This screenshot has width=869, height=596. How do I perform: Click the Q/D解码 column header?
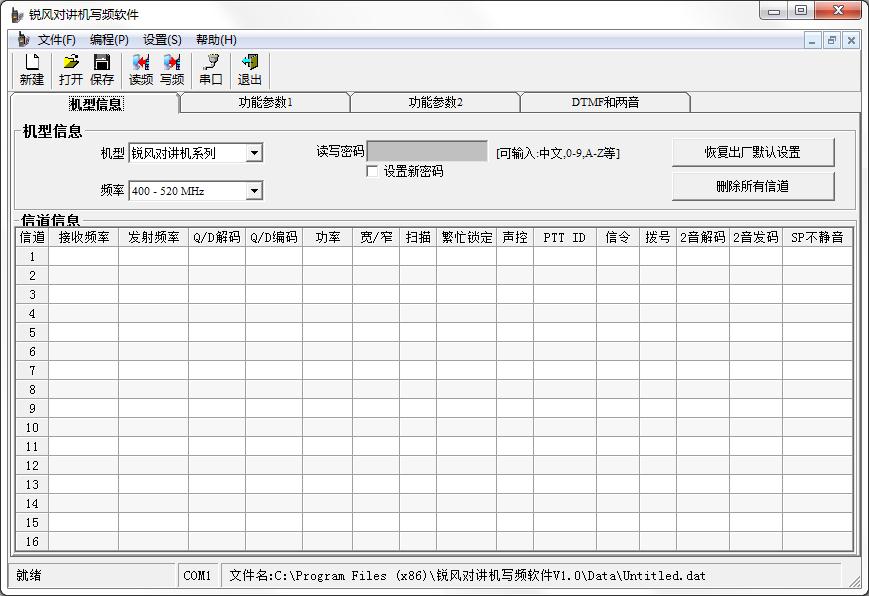click(217, 237)
